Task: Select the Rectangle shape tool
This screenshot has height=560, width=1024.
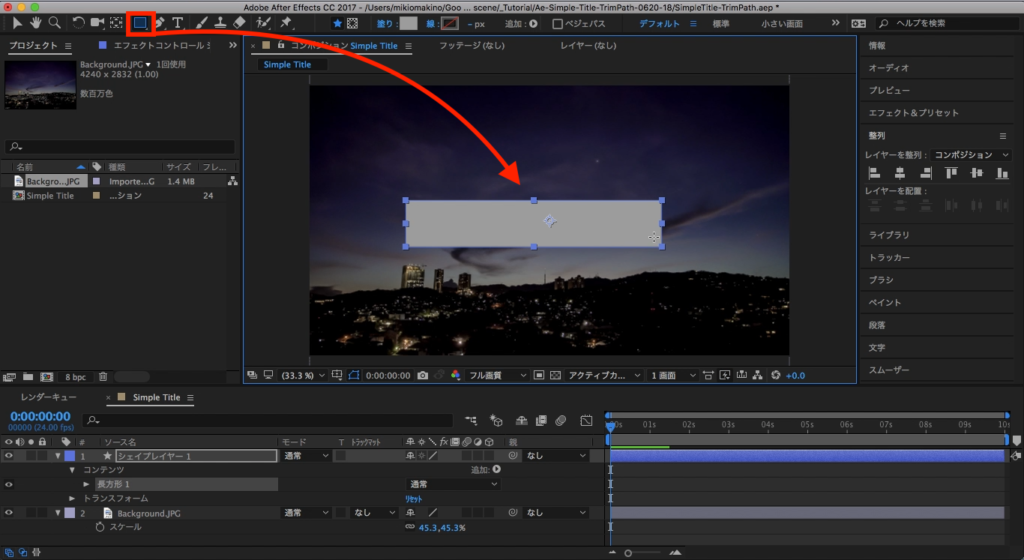Action: 141,22
